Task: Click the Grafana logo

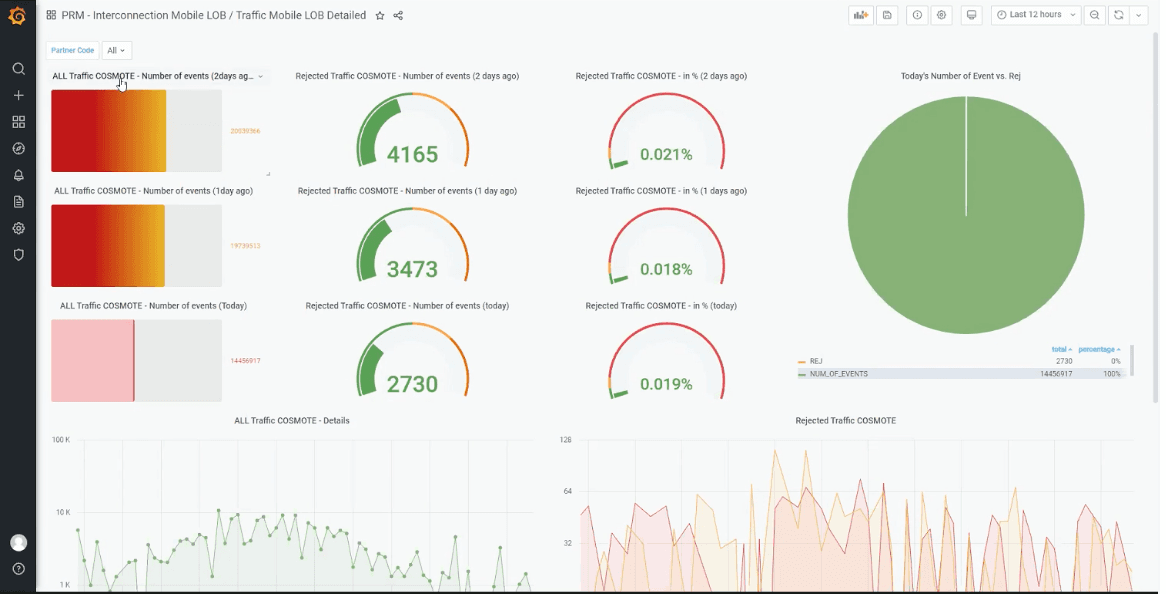Action: 16,15
